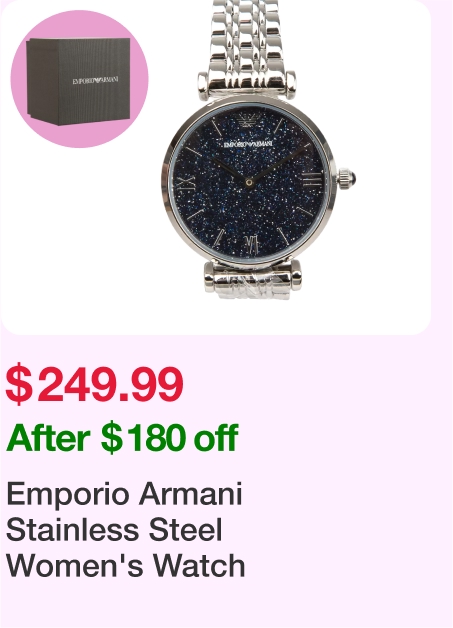Click the Emporio Armani logo on the box
The width and height of the screenshot is (453, 628).
pyautogui.click(x=95, y=81)
